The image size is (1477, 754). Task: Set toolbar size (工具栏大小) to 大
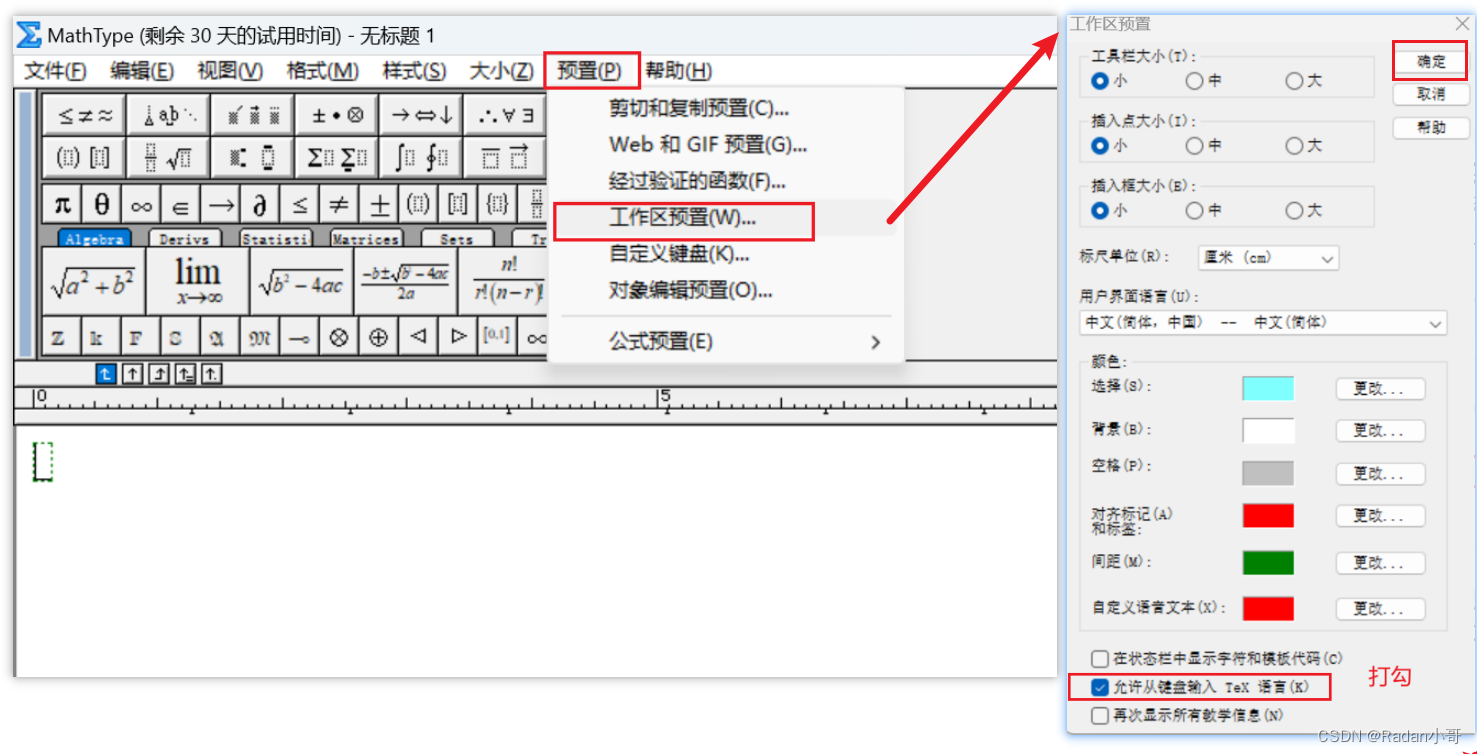click(x=1304, y=80)
